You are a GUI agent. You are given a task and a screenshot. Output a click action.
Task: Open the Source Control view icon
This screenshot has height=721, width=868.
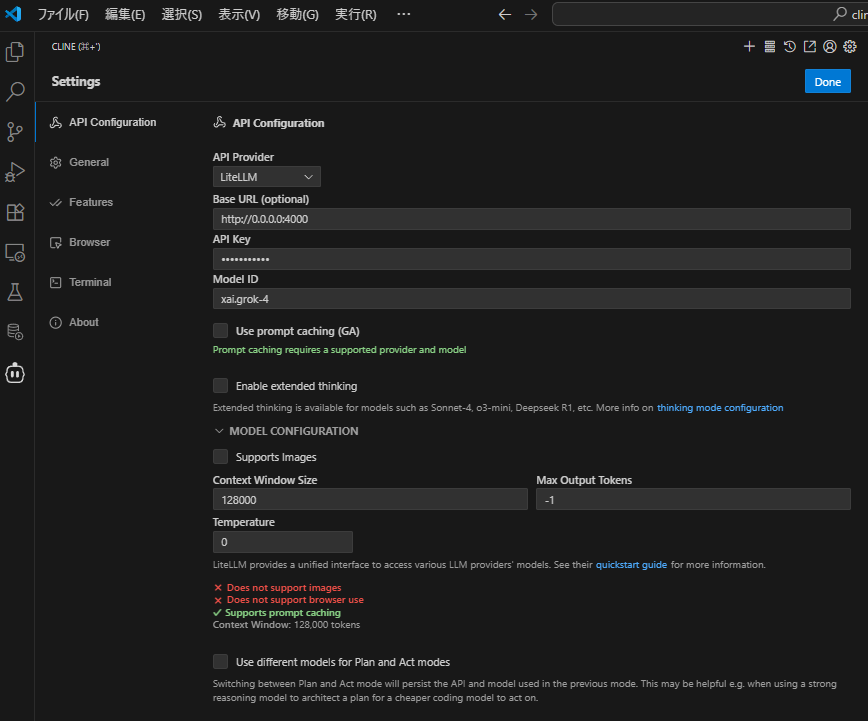pos(15,132)
